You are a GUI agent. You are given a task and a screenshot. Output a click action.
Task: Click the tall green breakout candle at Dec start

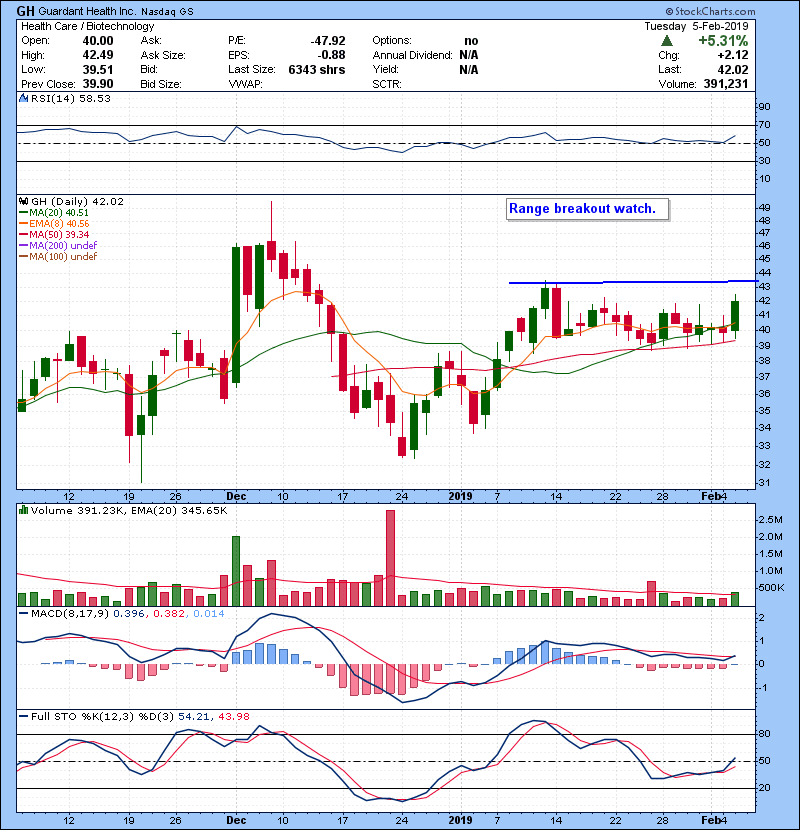(x=236, y=314)
